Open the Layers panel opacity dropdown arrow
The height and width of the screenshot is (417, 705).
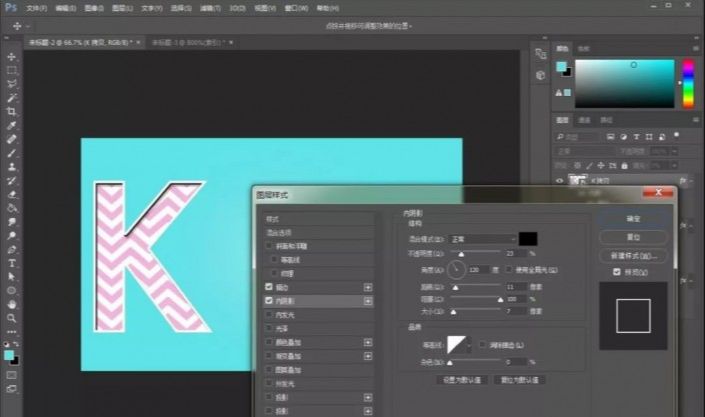pos(674,152)
